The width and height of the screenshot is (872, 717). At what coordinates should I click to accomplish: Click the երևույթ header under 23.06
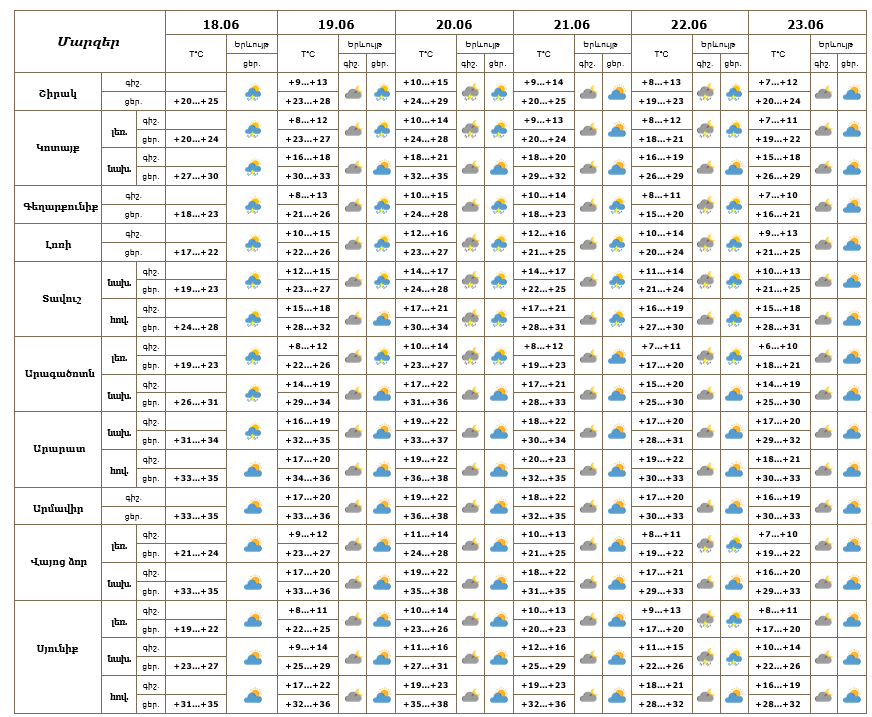click(836, 44)
